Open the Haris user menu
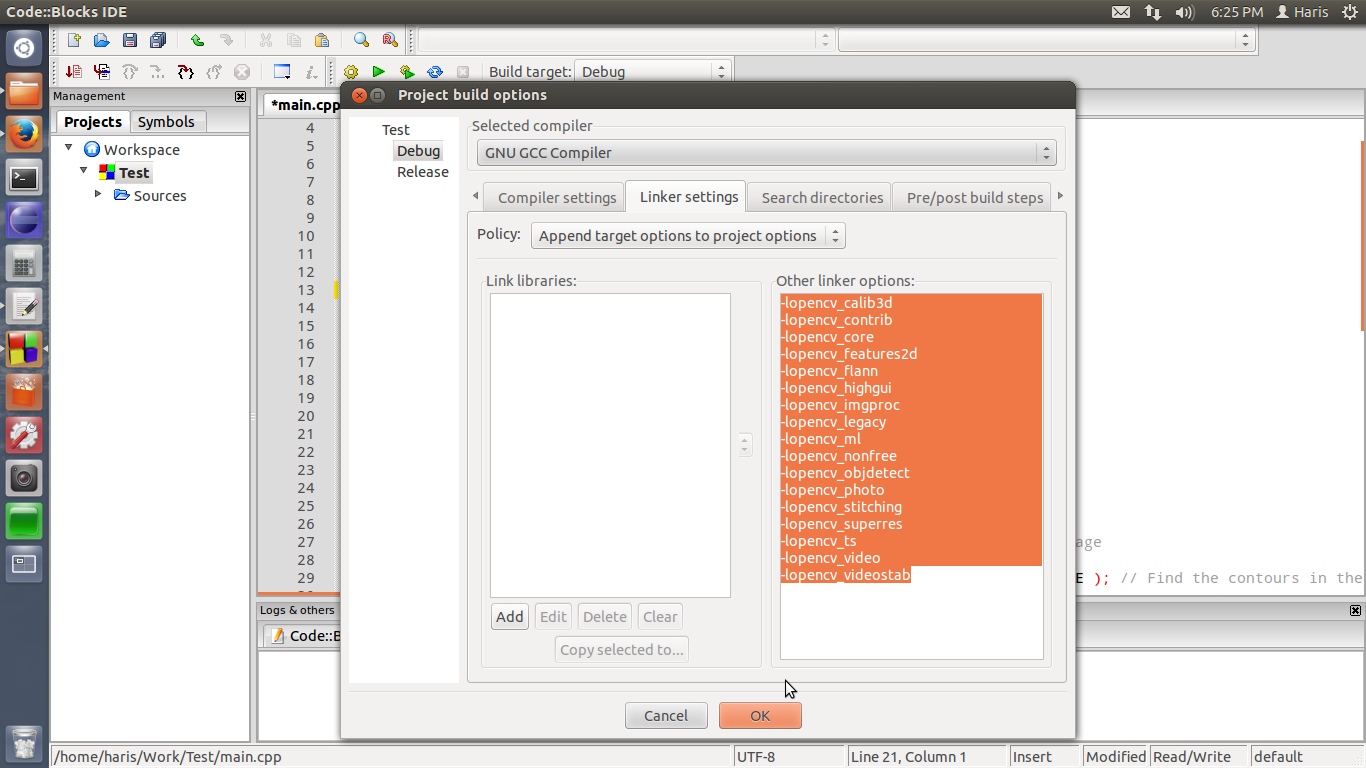 click(1302, 12)
